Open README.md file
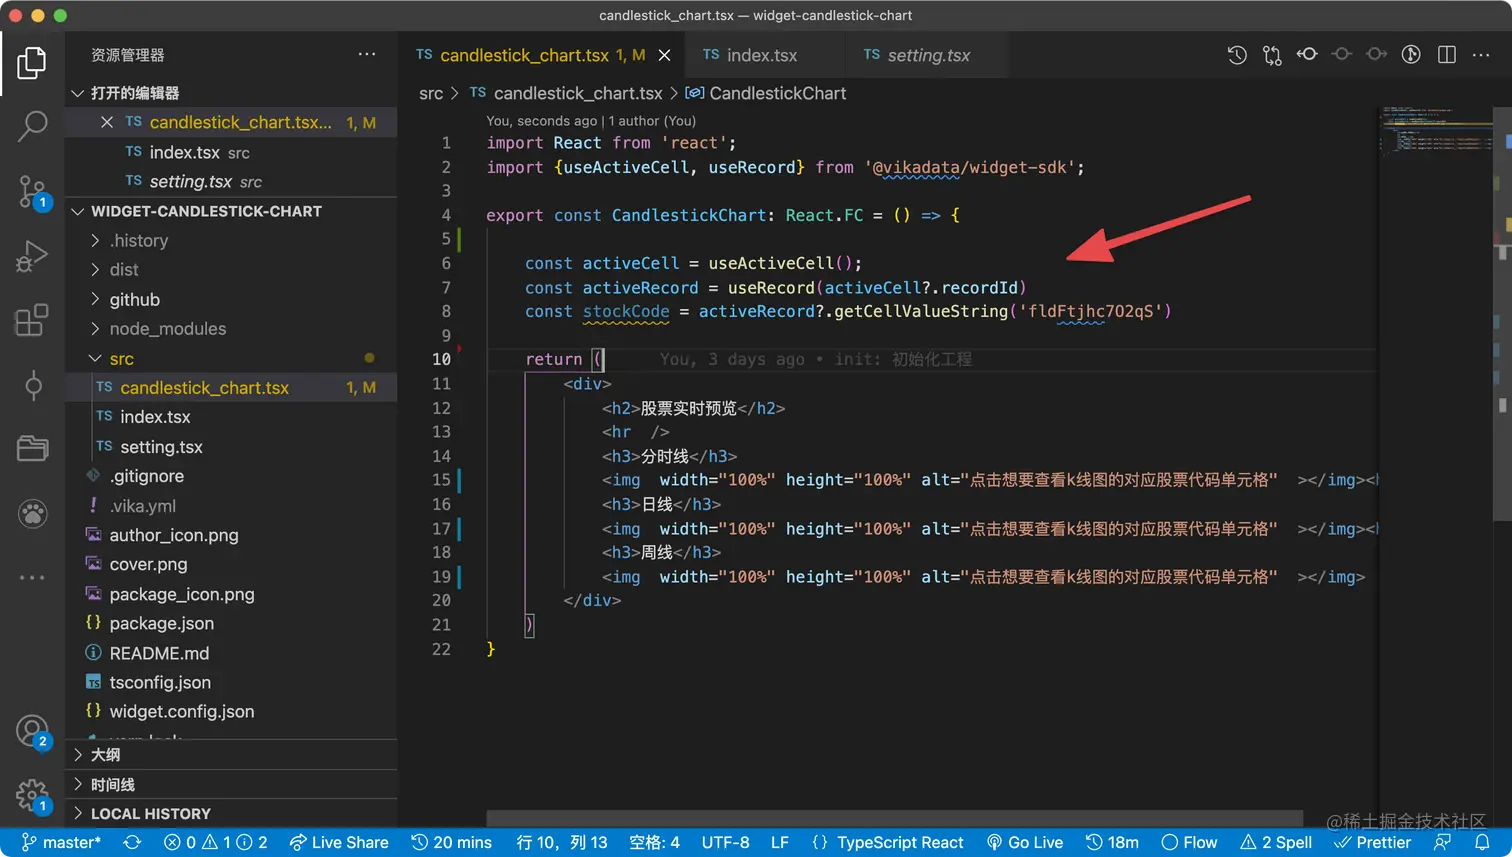This screenshot has width=1512, height=857. click(231, 653)
